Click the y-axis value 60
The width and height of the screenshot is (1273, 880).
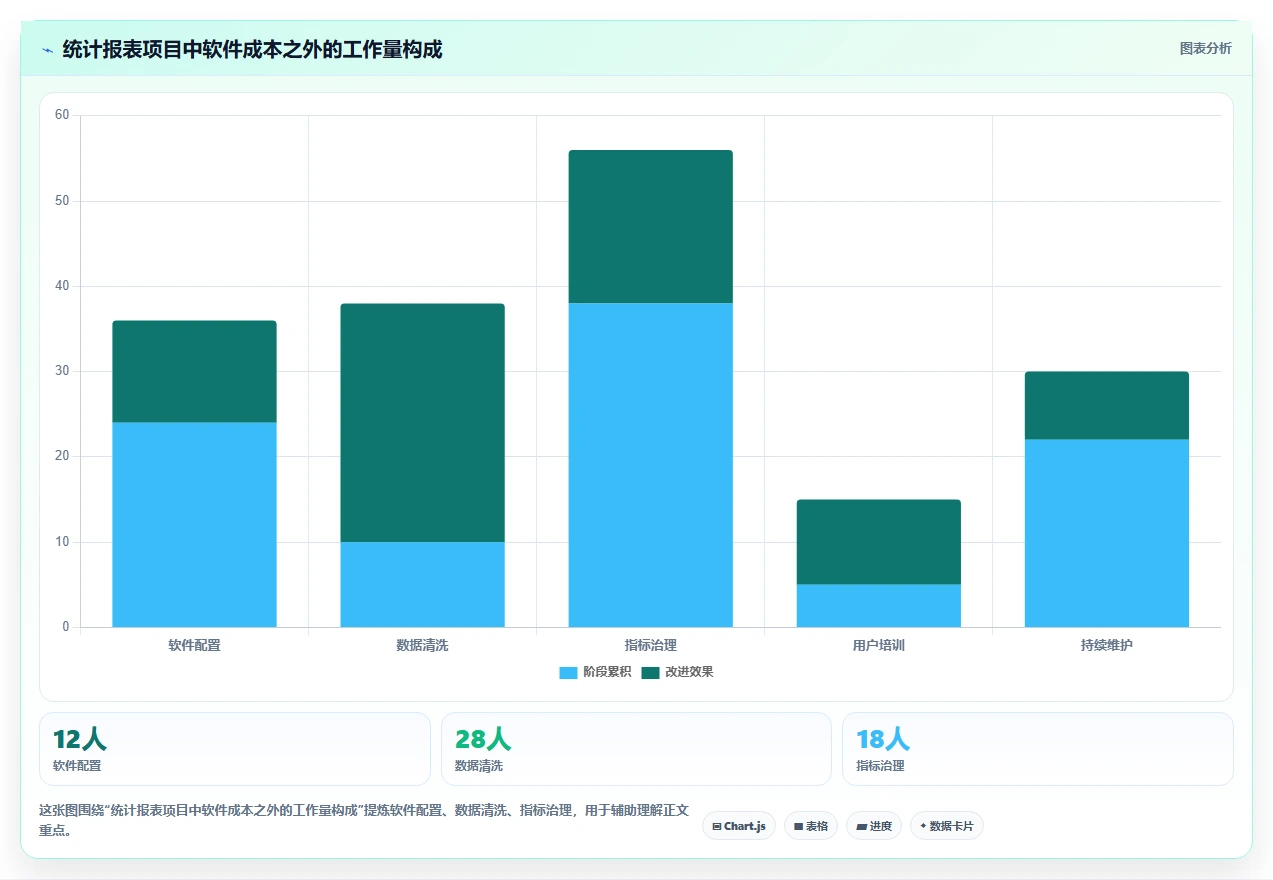click(62, 115)
